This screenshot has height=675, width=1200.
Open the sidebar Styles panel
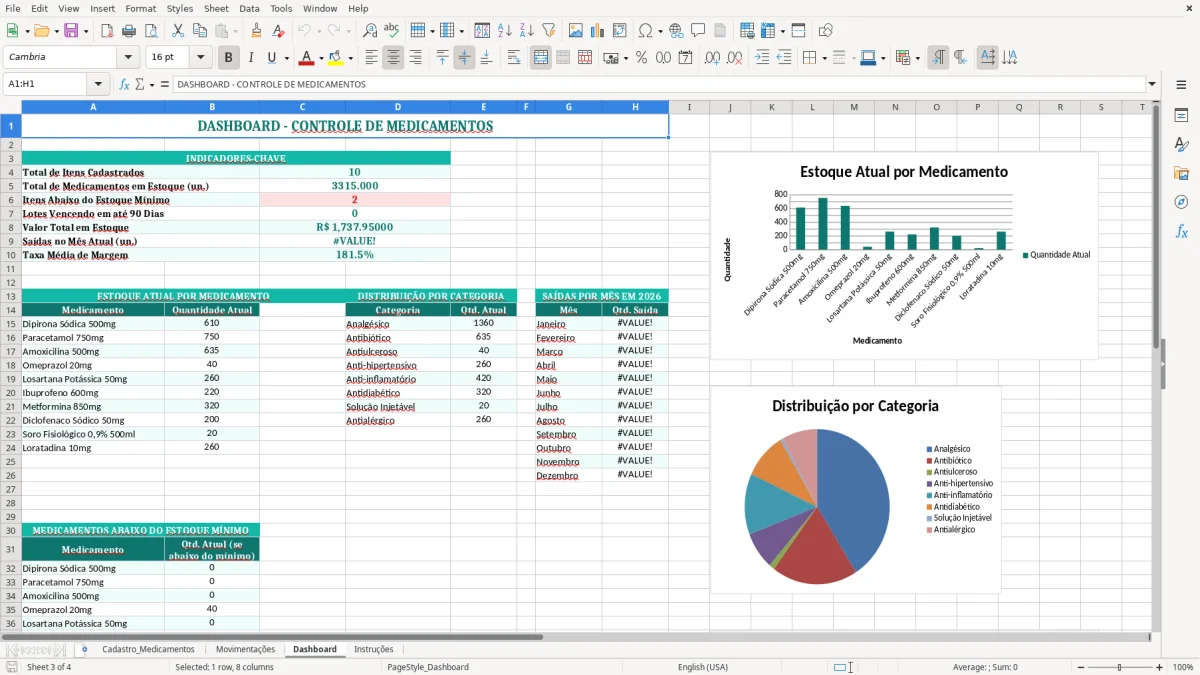pyautogui.click(x=1181, y=144)
